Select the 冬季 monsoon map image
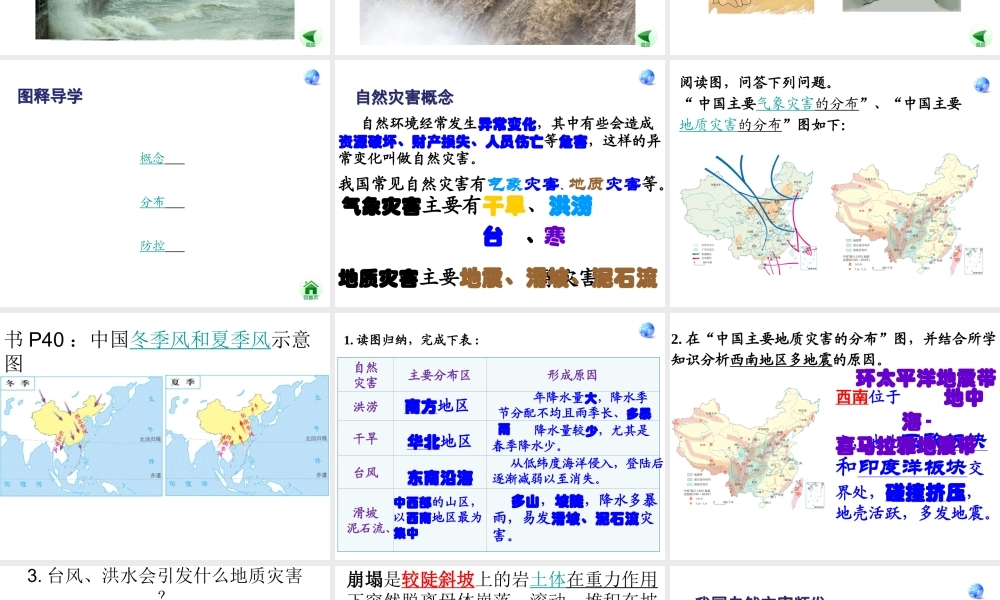 pyautogui.click(x=82, y=436)
